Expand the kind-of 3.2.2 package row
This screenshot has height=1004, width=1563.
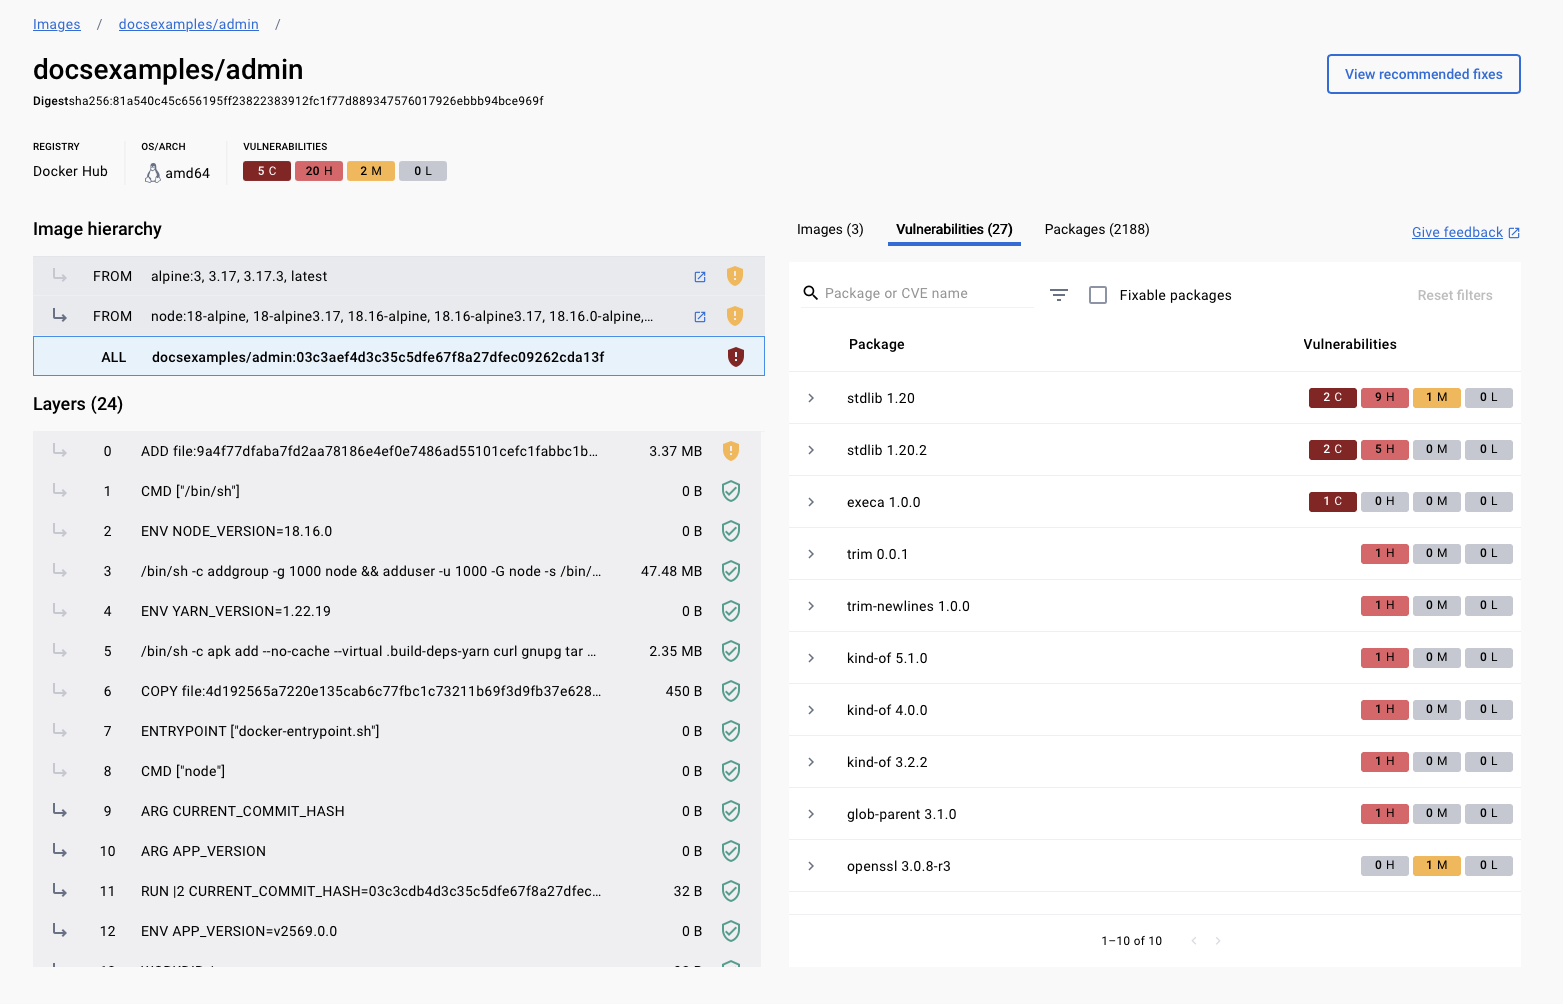pos(811,762)
